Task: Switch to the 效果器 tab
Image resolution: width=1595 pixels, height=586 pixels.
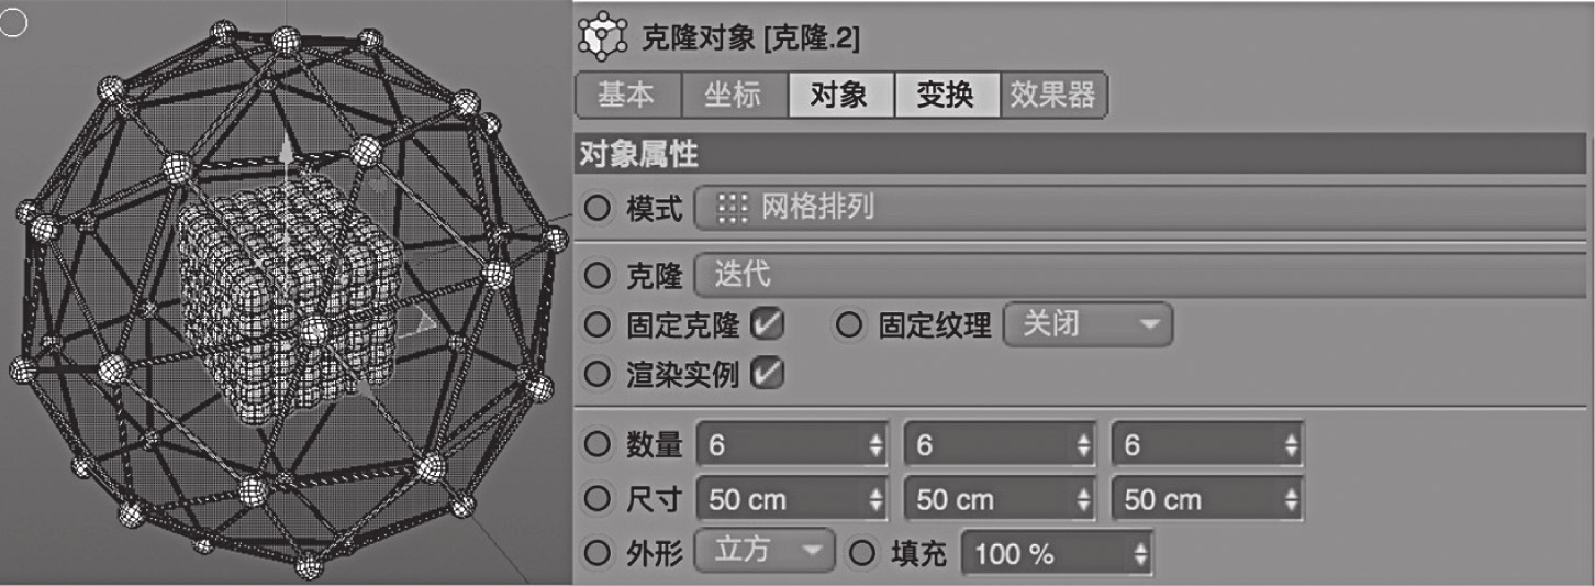Action: pyautogui.click(x=1053, y=95)
